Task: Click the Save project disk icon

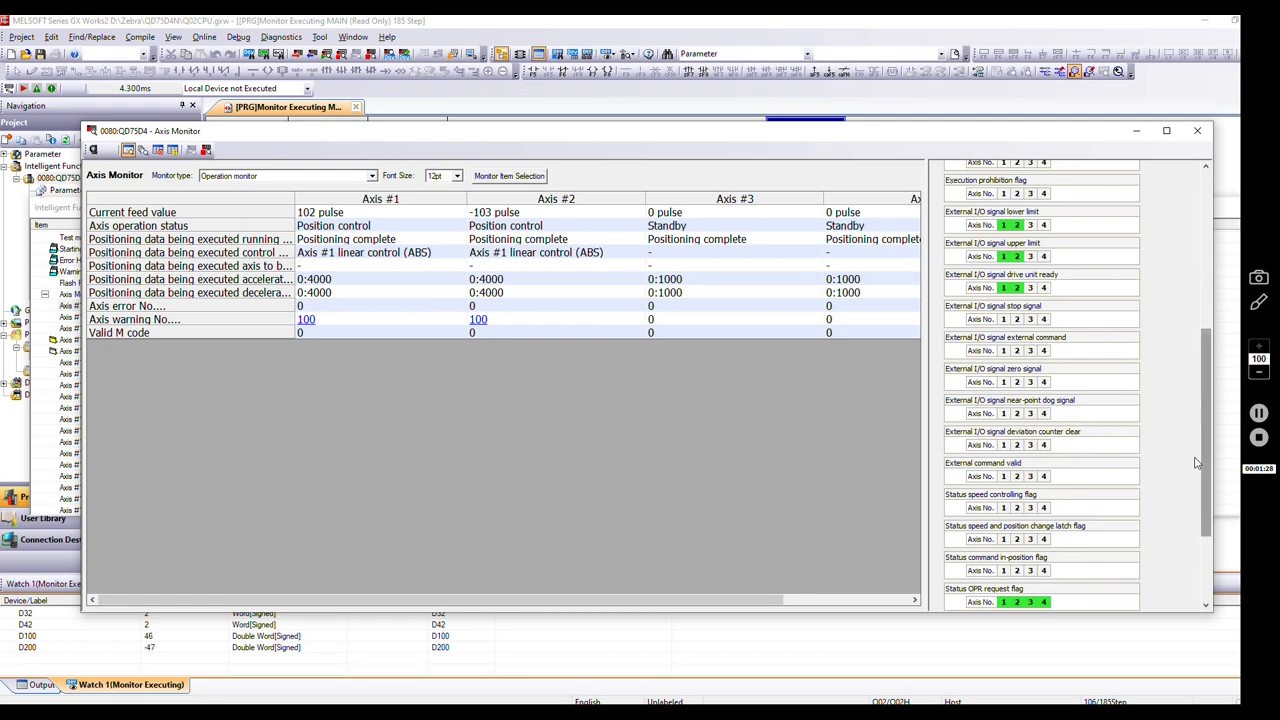Action: coord(40,54)
